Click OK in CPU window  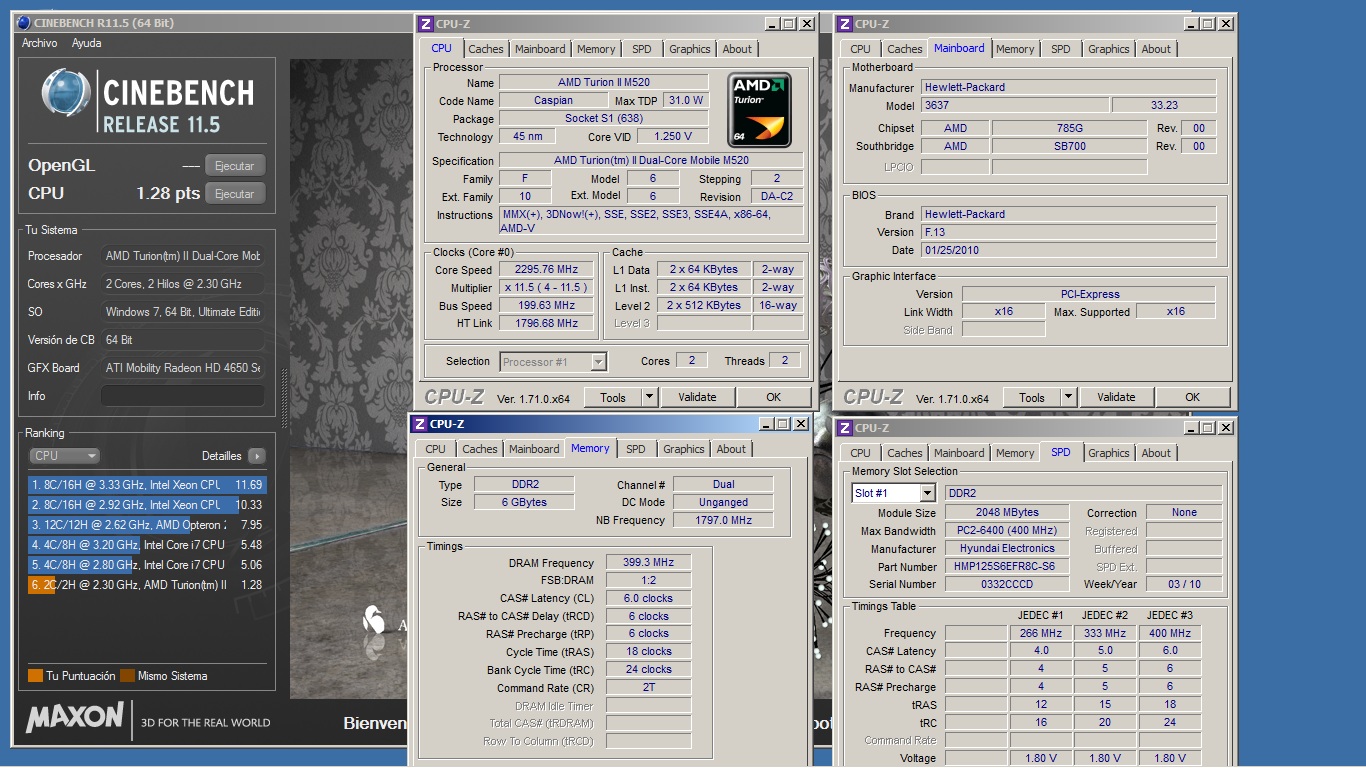click(773, 397)
